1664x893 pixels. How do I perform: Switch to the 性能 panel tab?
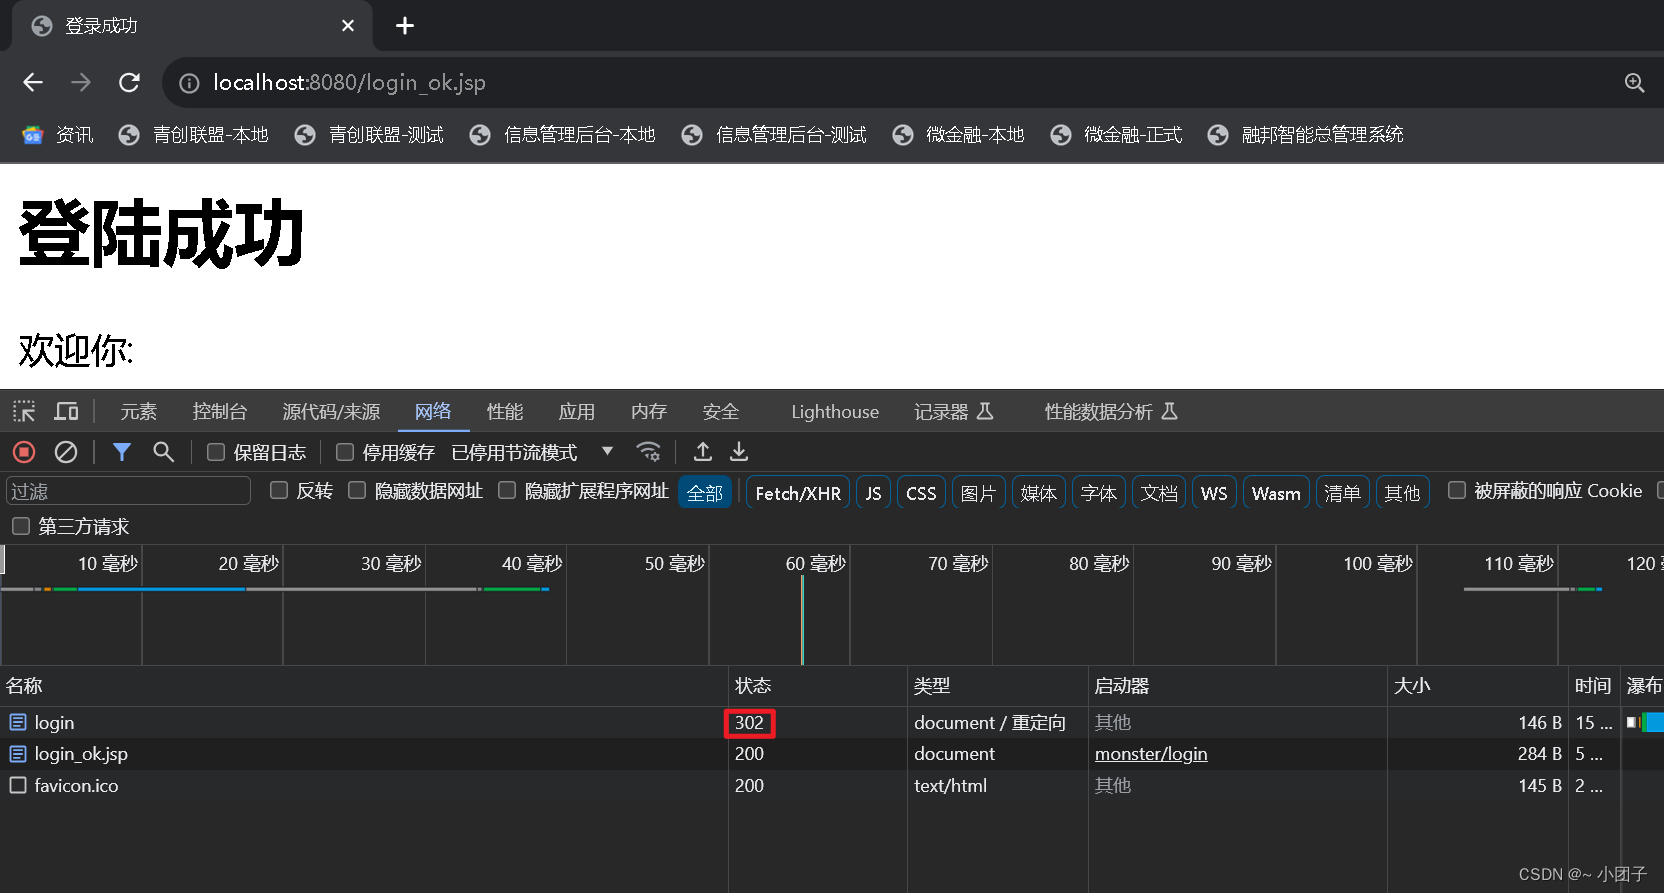[505, 411]
